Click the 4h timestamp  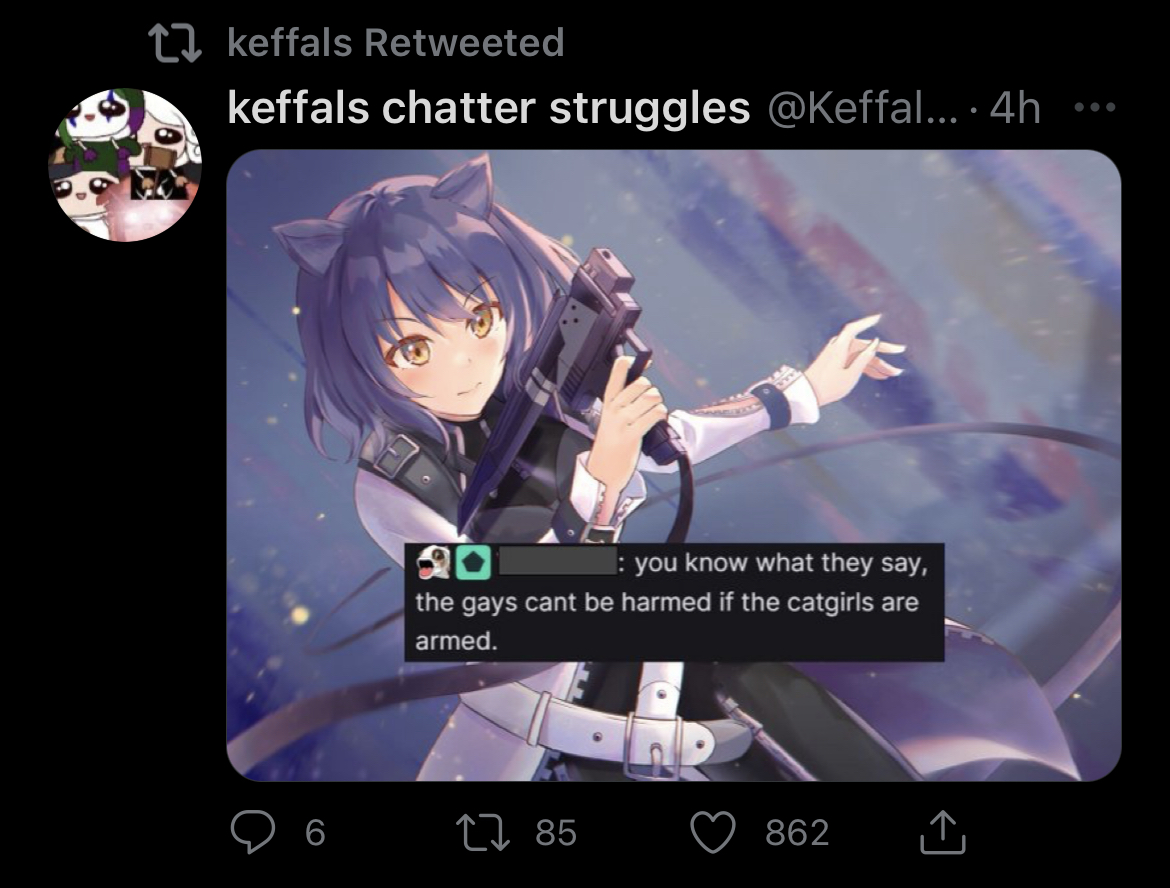click(1015, 108)
